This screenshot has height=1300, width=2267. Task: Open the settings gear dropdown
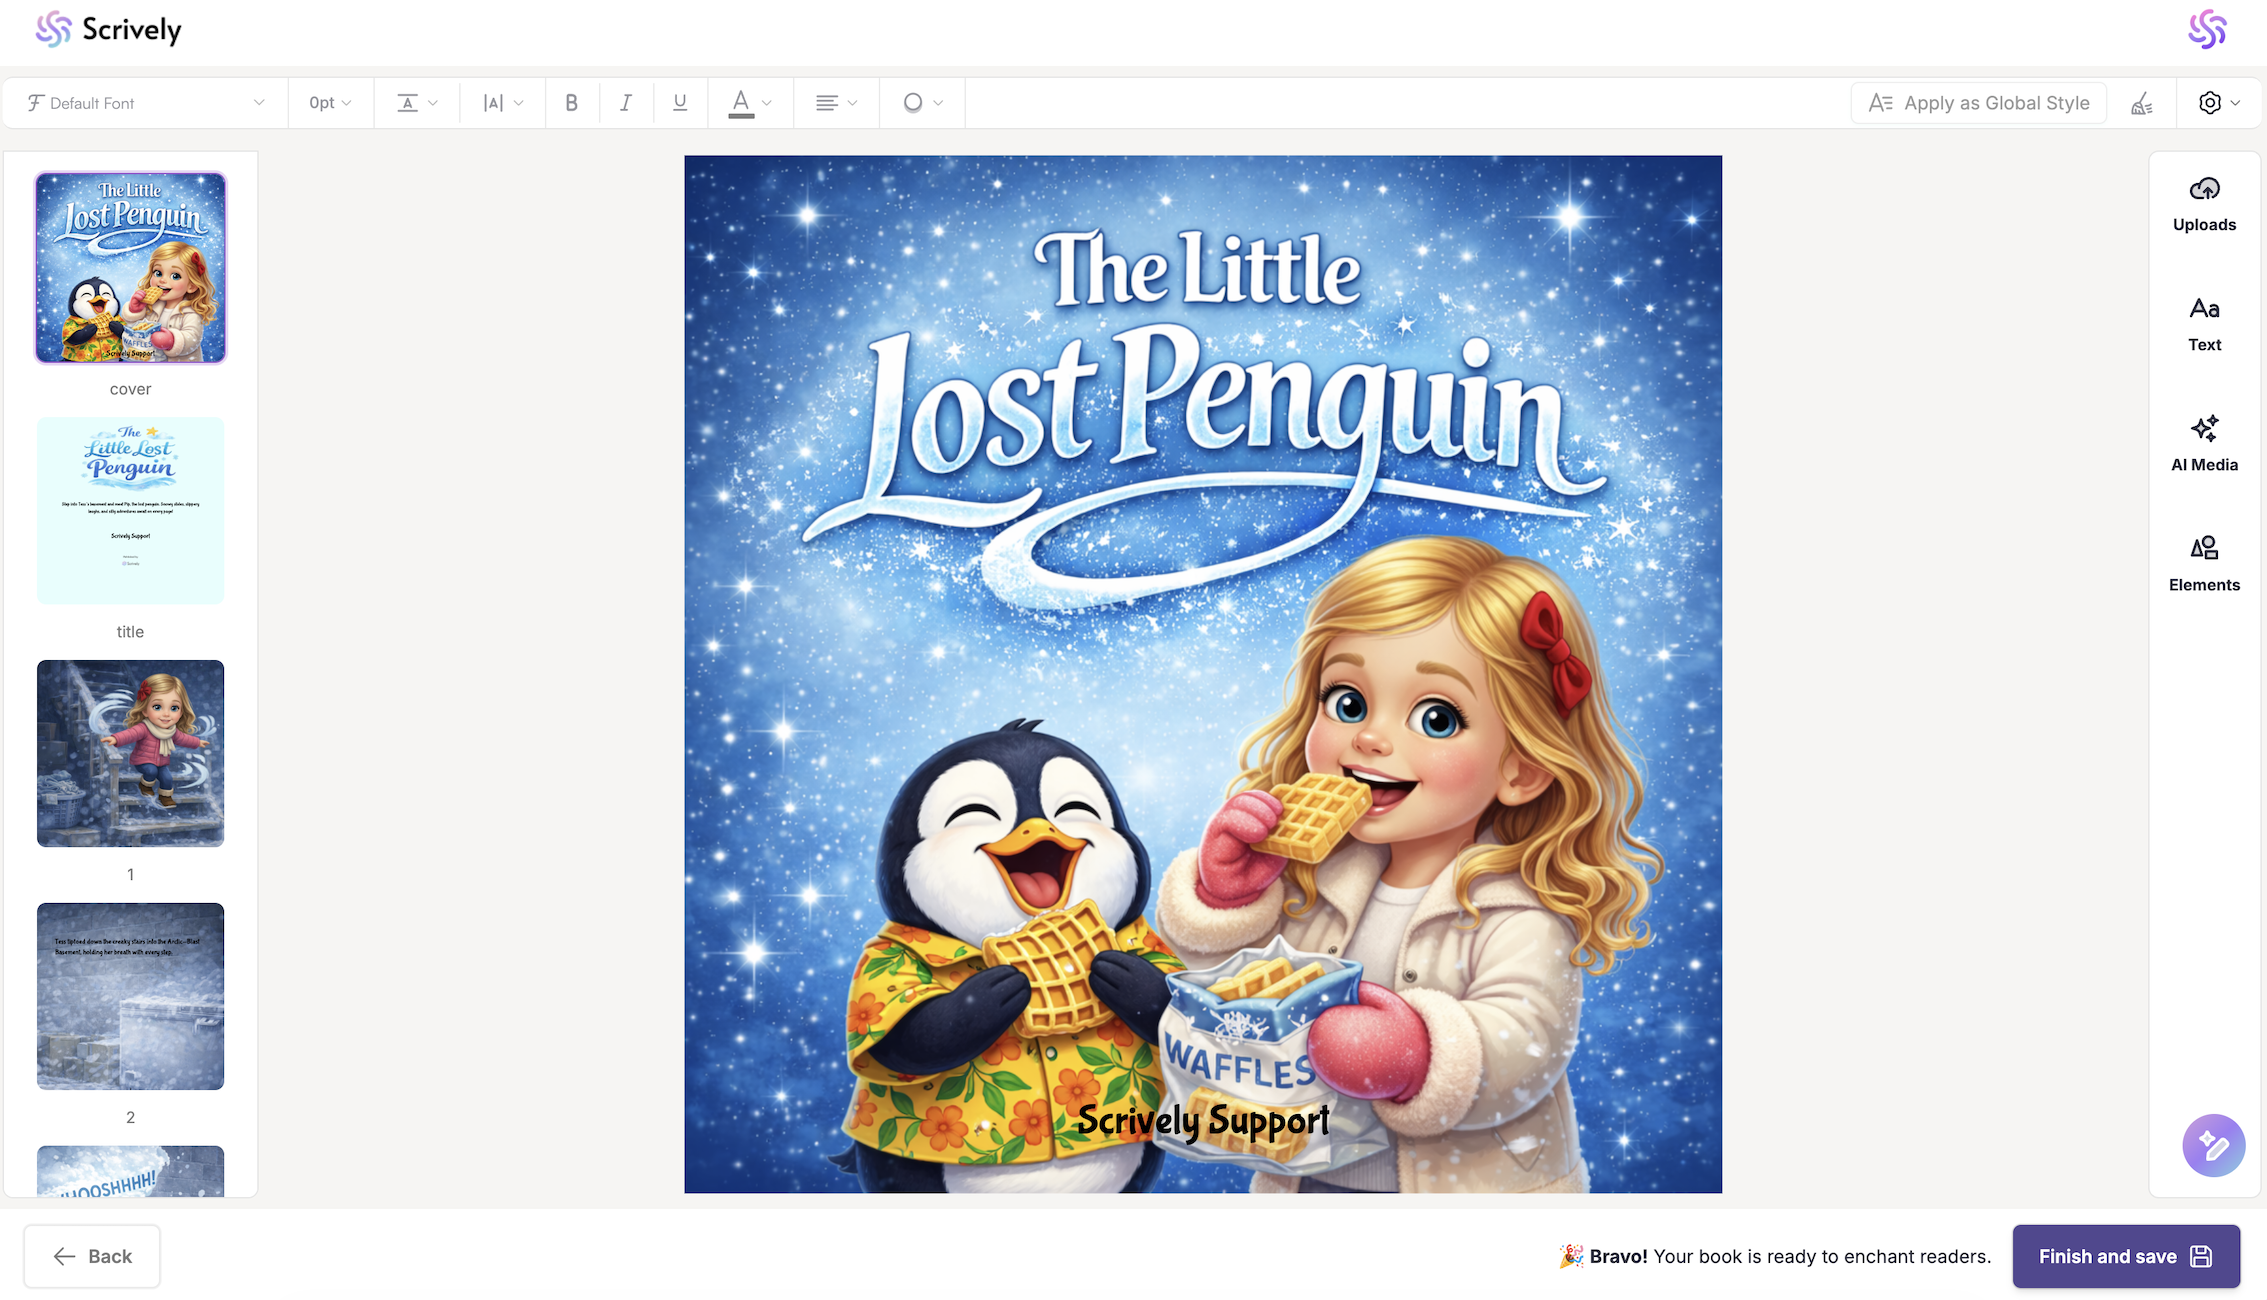coord(2218,103)
